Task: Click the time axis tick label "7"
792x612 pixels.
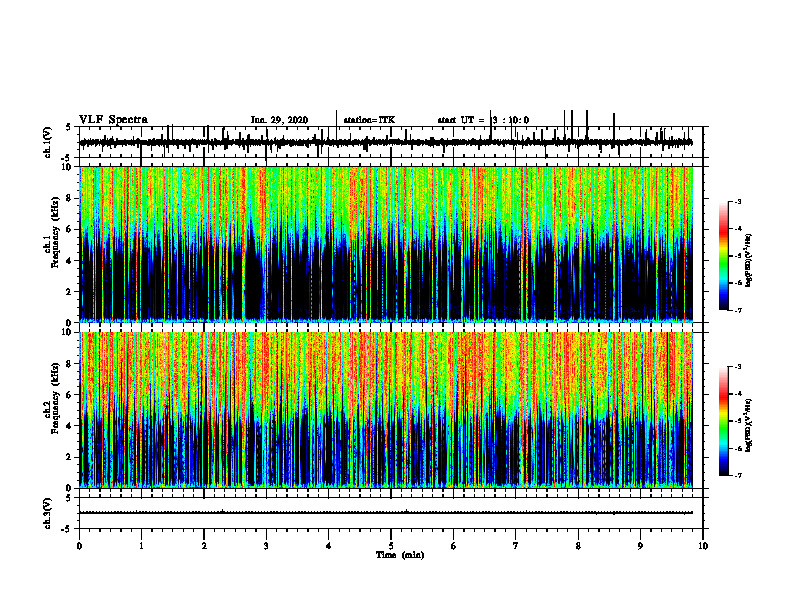Action: (516, 546)
